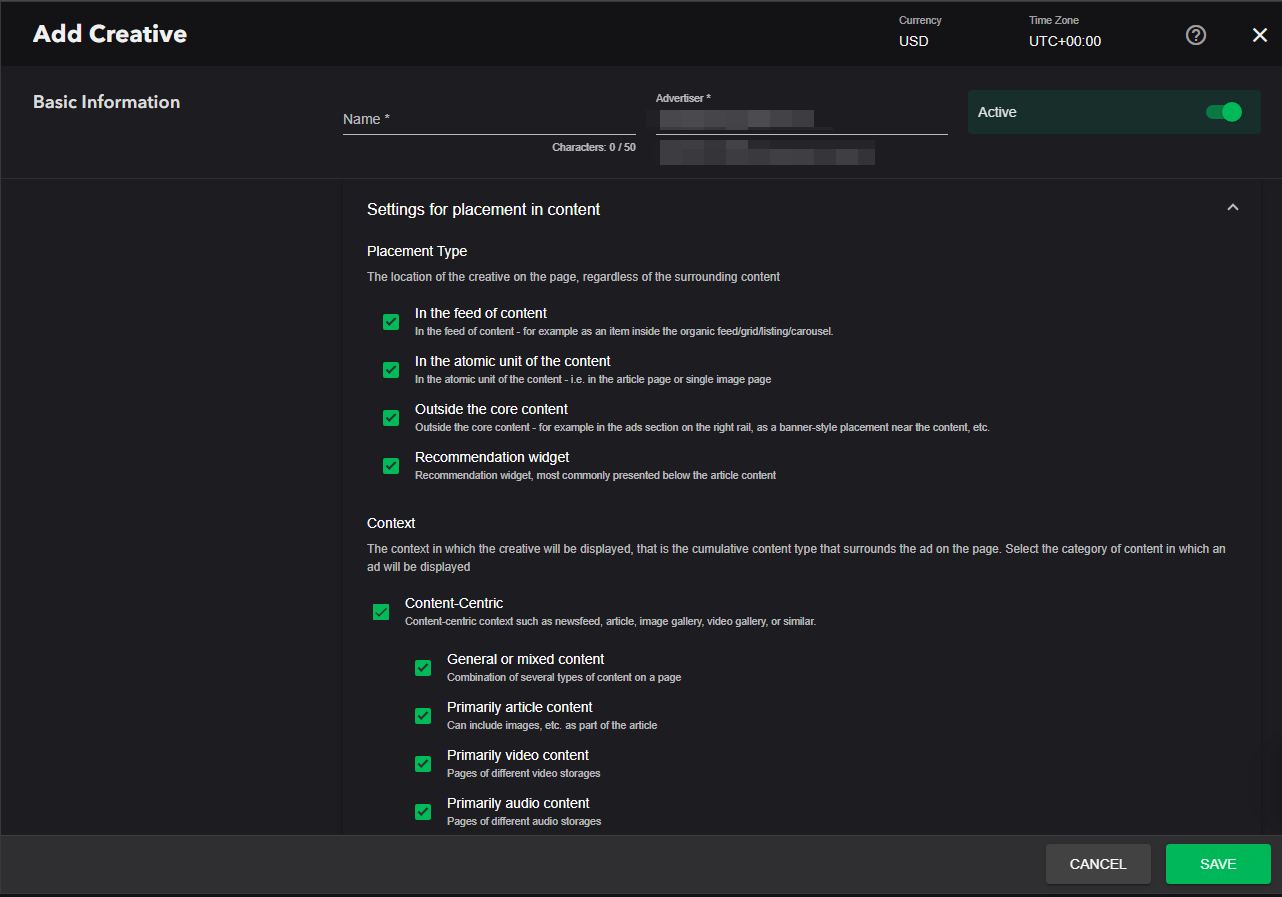Uncheck In the atomic unit of content
1282x897 pixels.
click(391, 370)
